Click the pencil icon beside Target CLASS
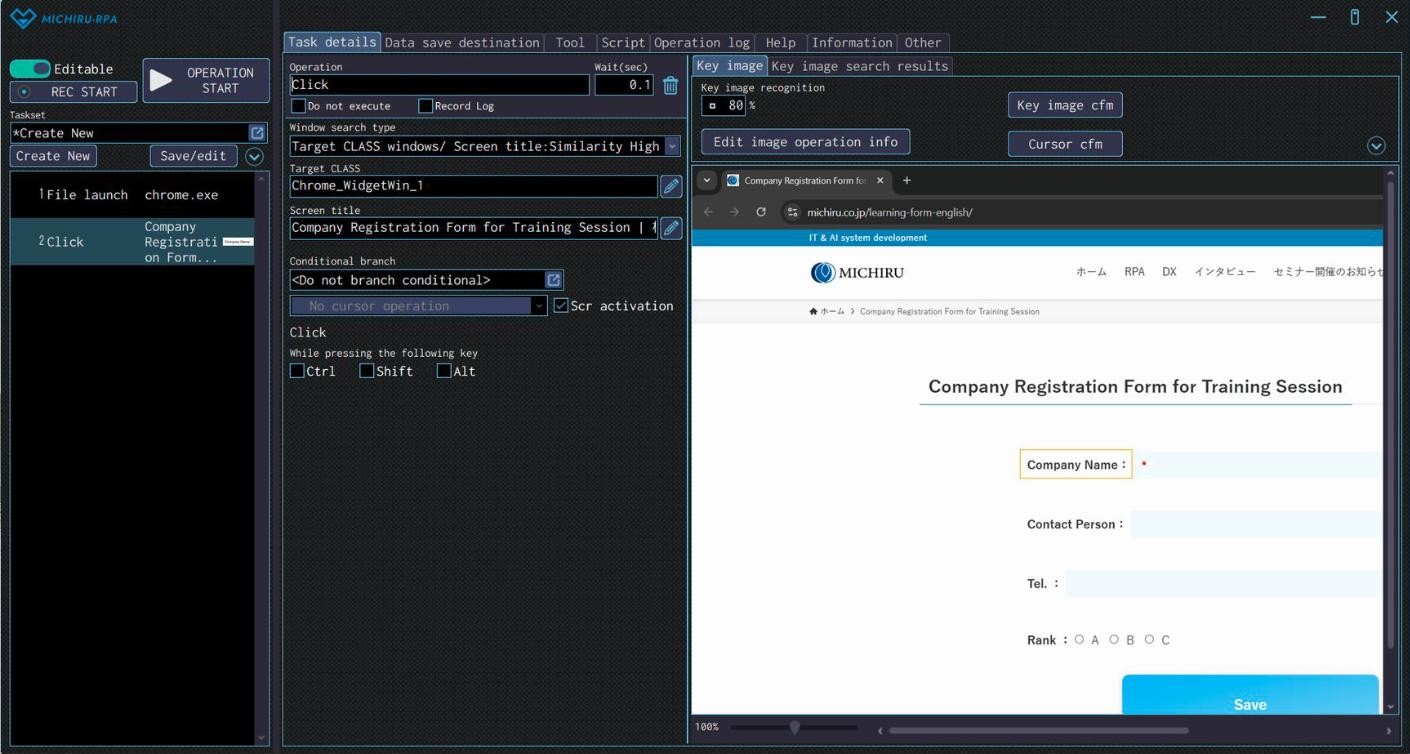Image resolution: width=1410 pixels, height=754 pixels. coord(671,186)
